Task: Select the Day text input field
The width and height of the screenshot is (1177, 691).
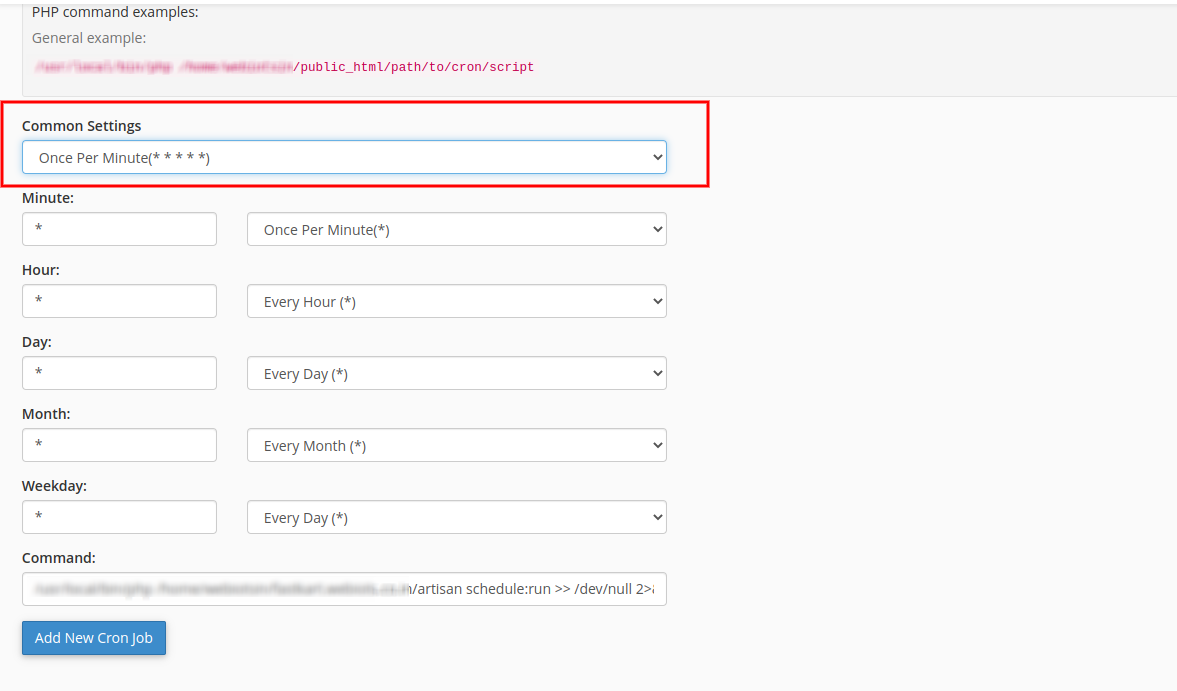Action: 119,373
